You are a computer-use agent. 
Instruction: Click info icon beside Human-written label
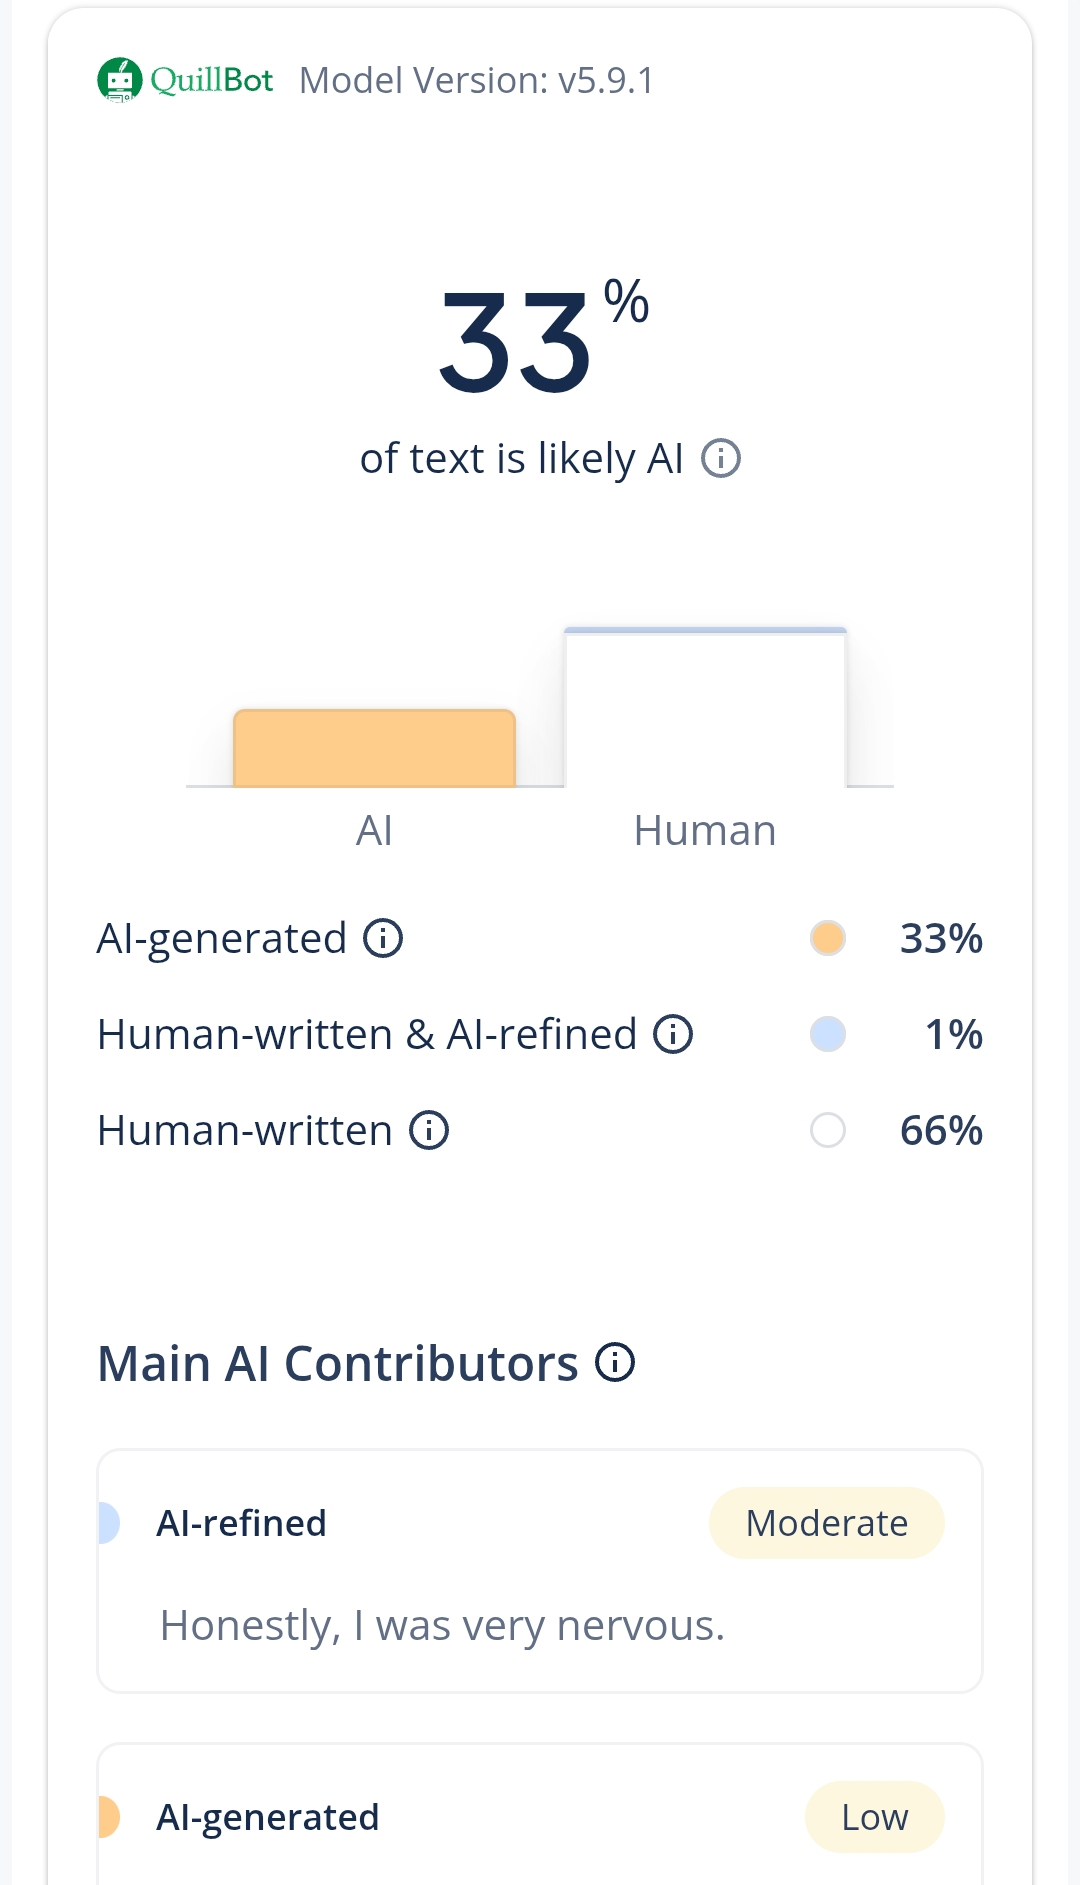429,1131
